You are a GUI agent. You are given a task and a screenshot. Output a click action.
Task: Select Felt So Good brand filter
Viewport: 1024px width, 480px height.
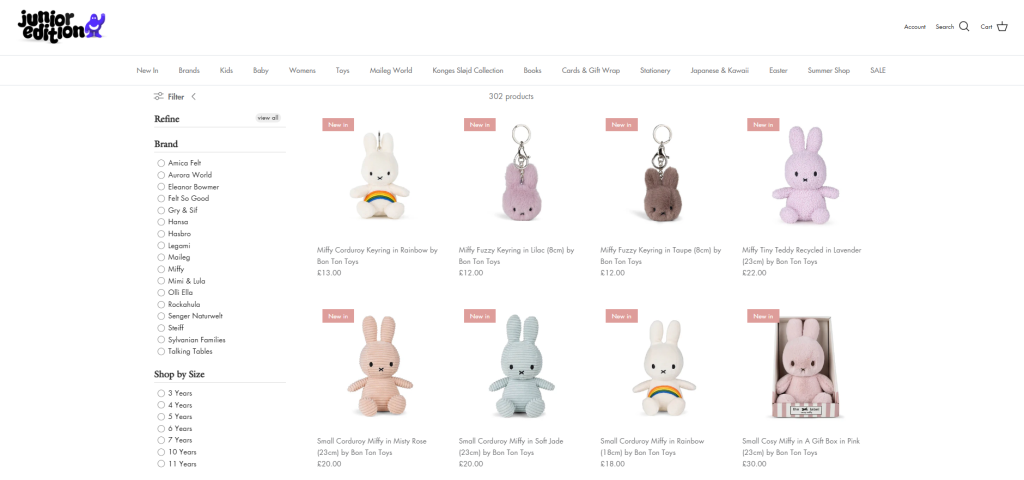184,199
